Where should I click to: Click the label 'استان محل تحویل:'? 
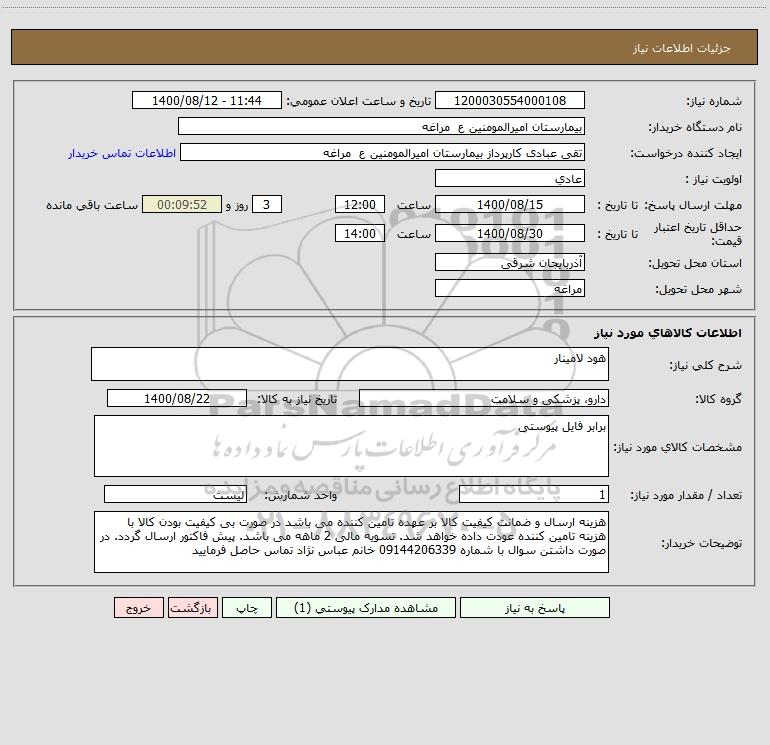[x=695, y=263]
